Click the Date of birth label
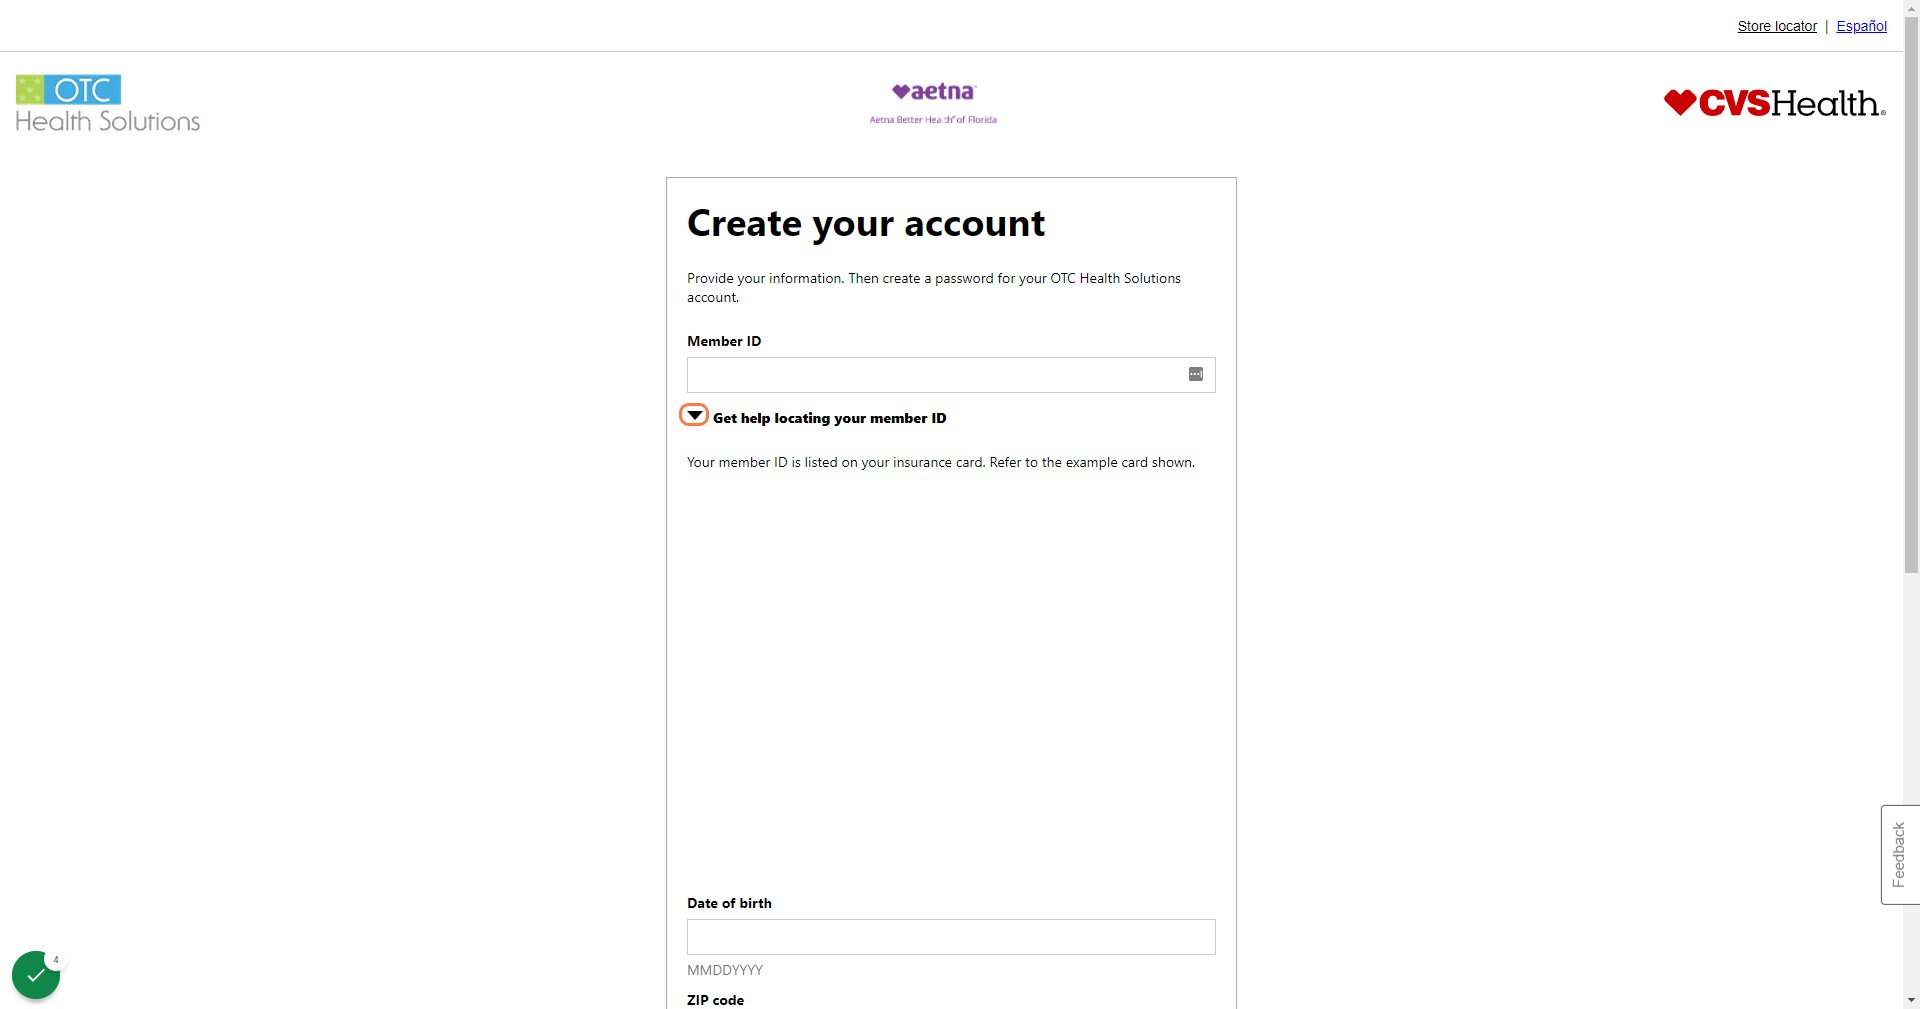The width and height of the screenshot is (1920, 1009). coord(729,903)
